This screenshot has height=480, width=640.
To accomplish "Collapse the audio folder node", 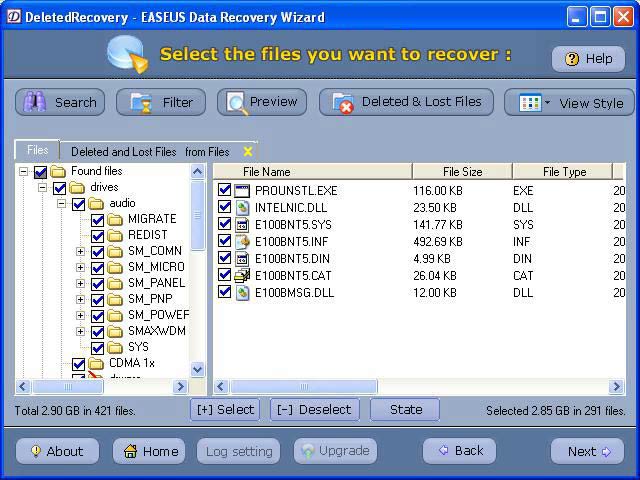I will (x=61, y=203).
